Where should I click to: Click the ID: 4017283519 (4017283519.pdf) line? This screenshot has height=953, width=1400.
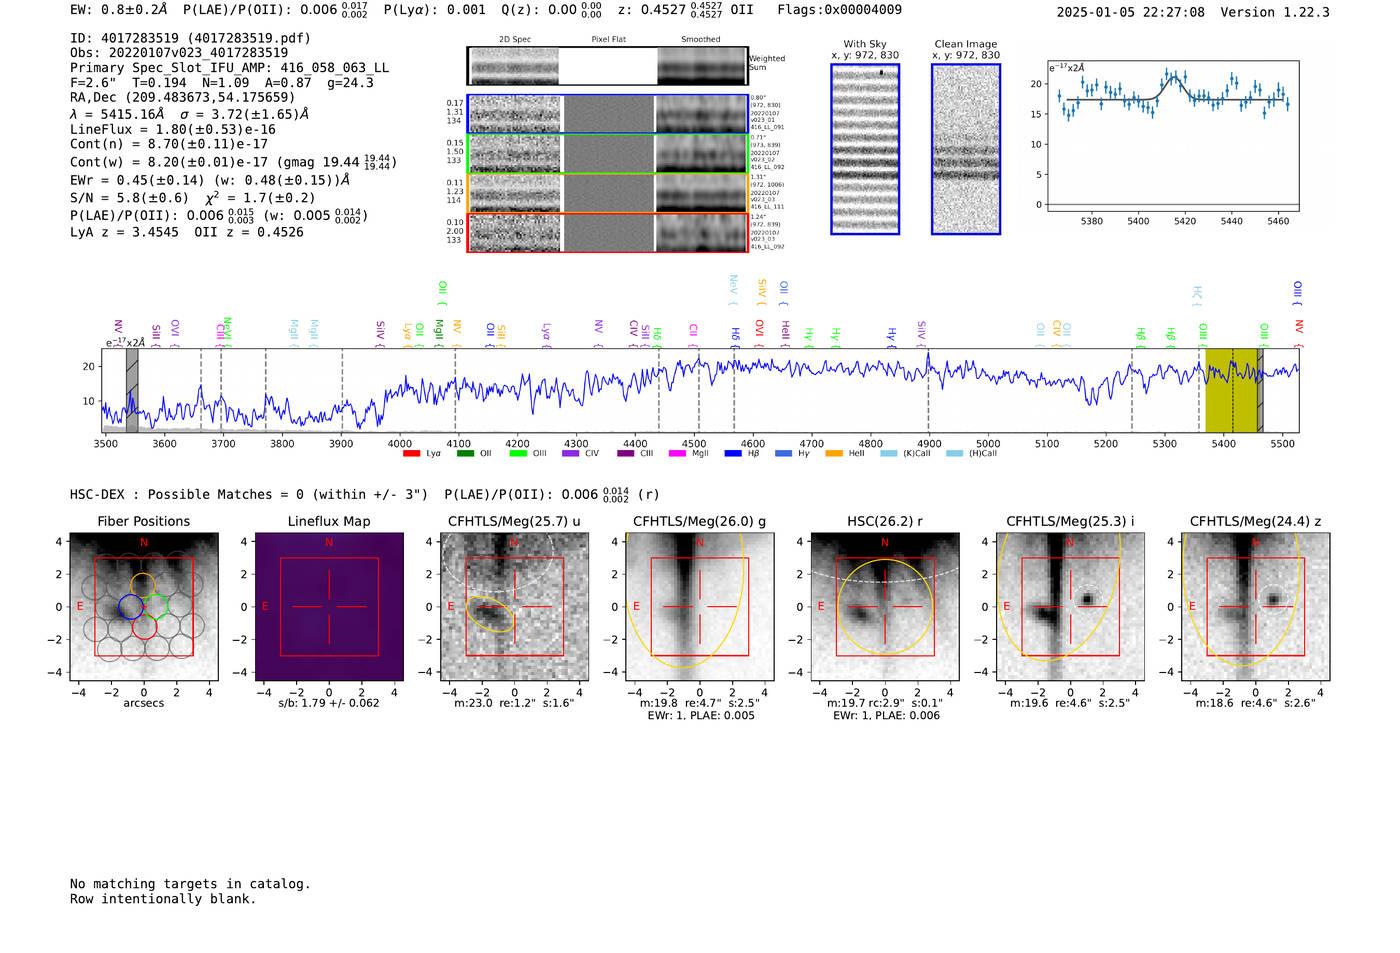point(190,38)
